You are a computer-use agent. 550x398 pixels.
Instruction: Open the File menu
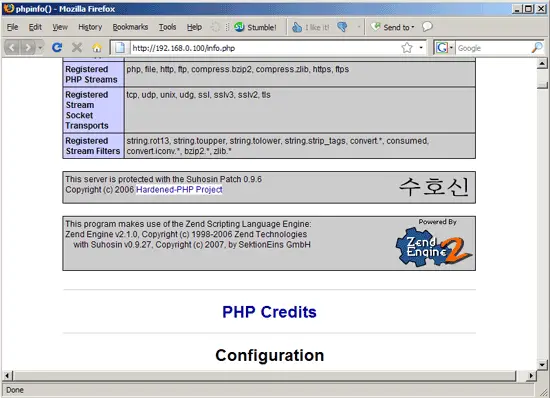(x=12, y=27)
